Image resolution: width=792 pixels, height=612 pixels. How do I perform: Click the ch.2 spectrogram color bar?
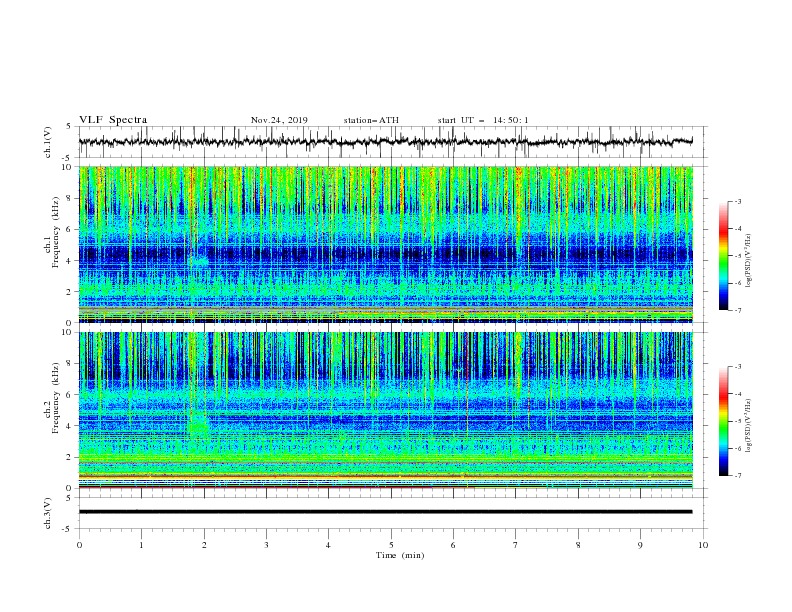coord(723,421)
